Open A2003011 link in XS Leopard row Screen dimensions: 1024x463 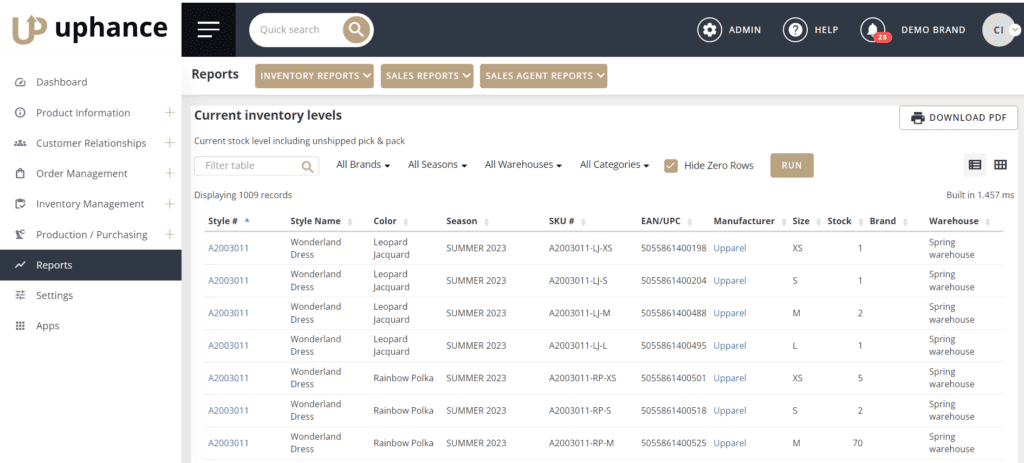click(x=228, y=248)
